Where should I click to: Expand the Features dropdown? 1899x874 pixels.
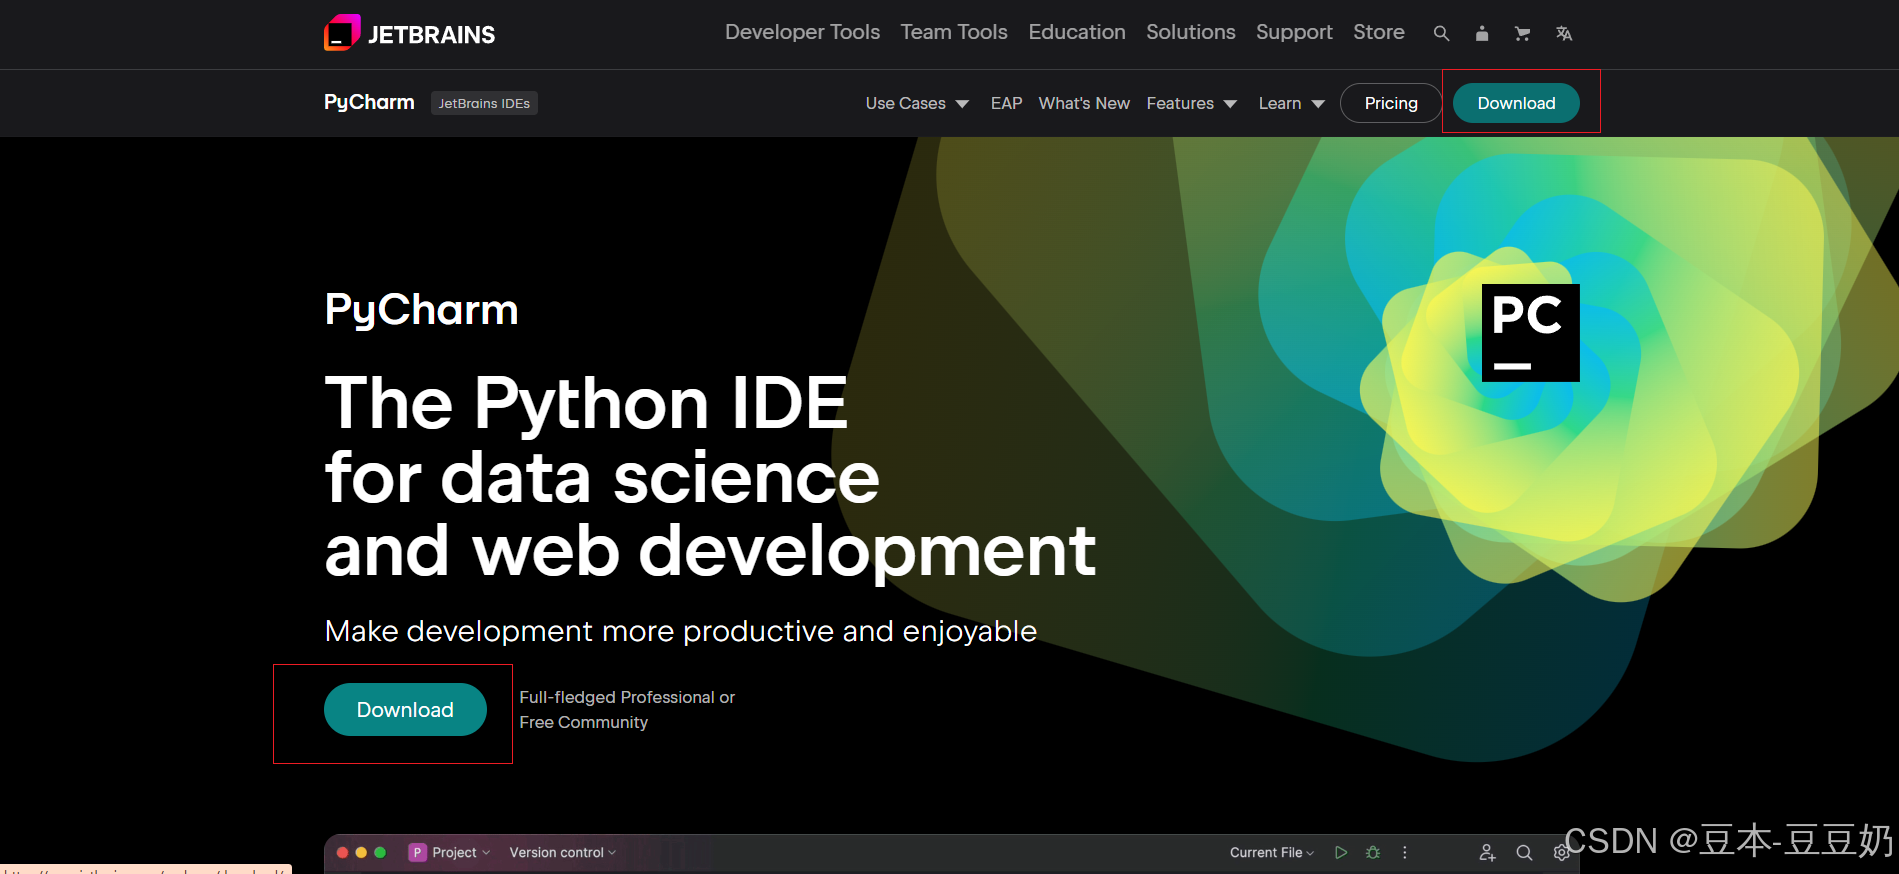point(1192,103)
